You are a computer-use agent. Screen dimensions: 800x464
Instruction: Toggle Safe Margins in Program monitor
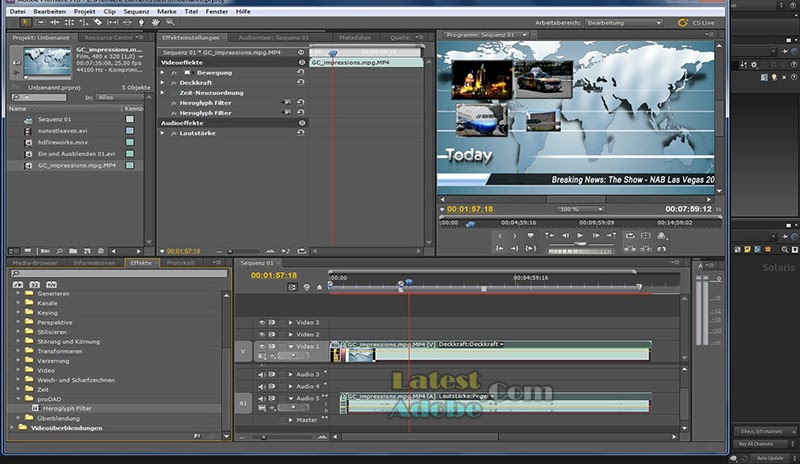(x=646, y=235)
